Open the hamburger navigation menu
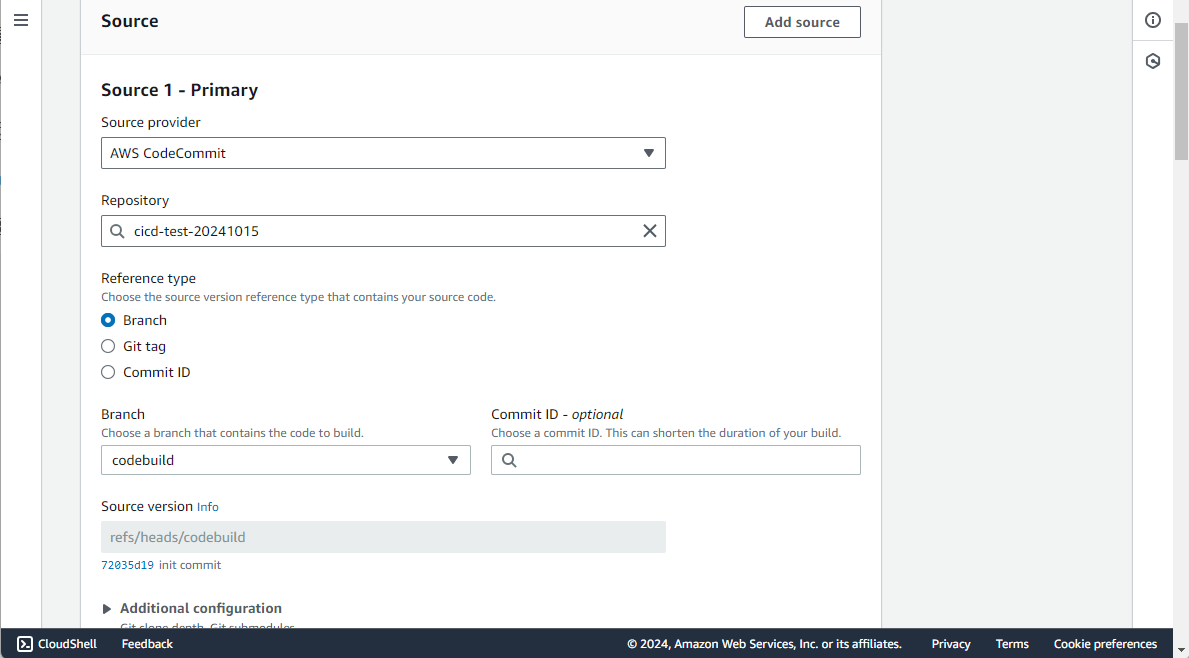The width and height of the screenshot is (1189, 658). point(20,20)
